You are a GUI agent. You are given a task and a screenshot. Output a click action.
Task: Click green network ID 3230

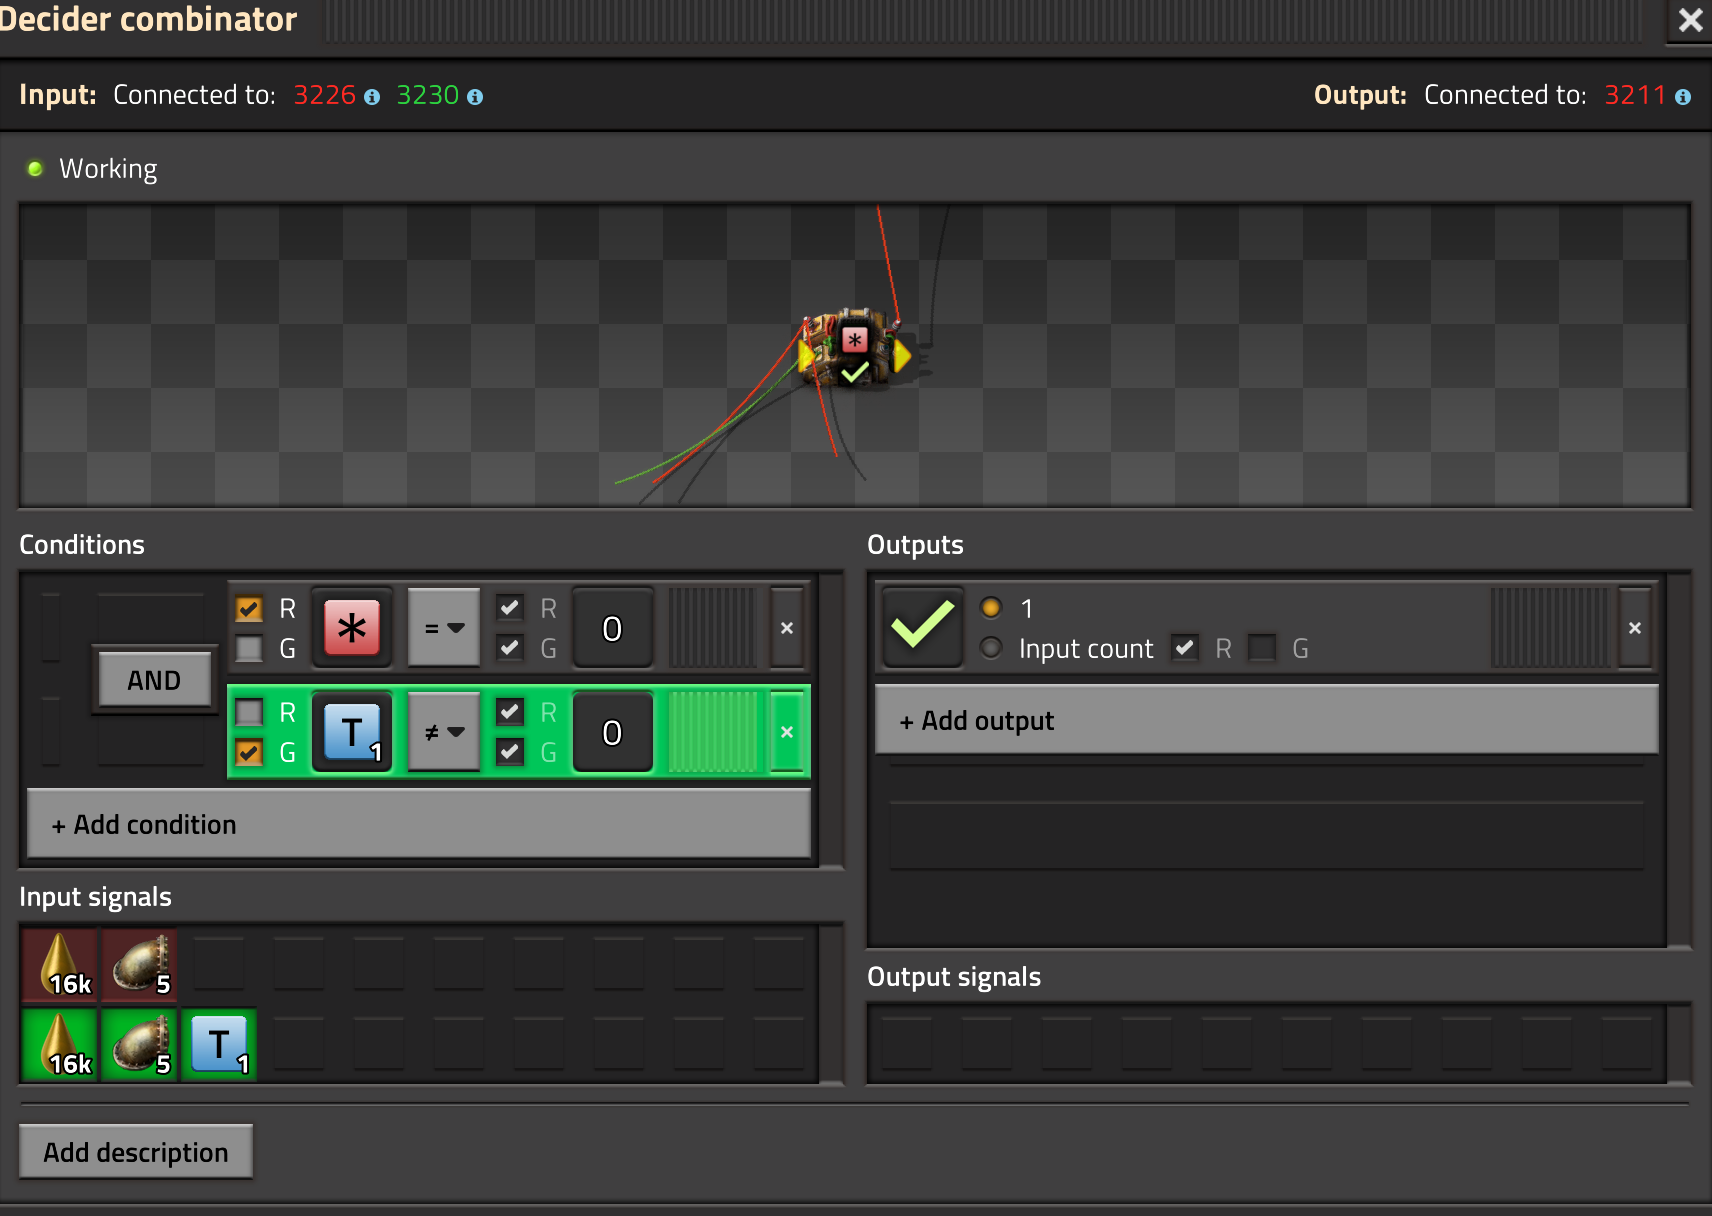(x=428, y=95)
